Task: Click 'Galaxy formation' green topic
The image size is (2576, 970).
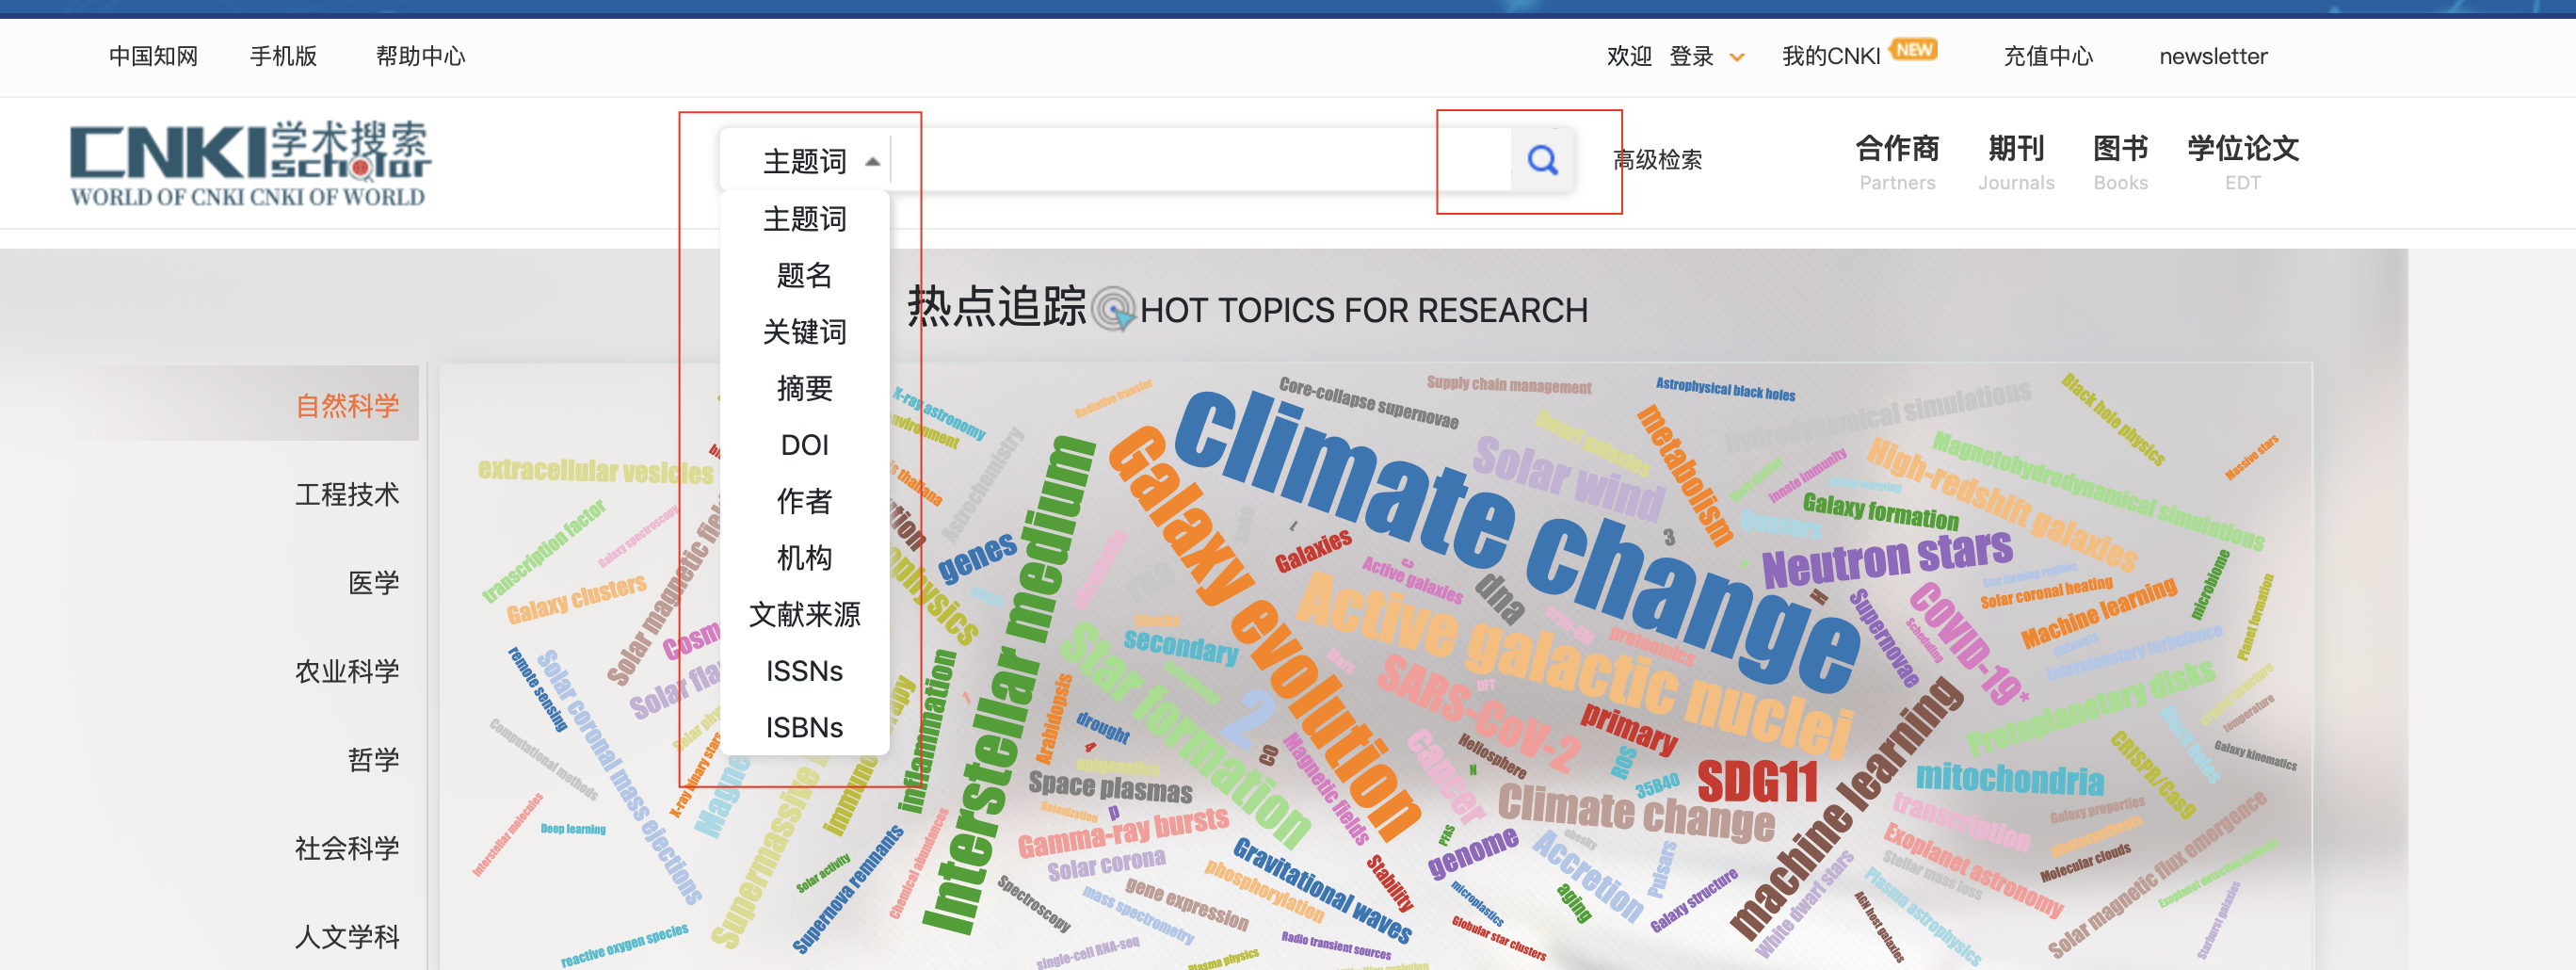Action: [x=1880, y=512]
